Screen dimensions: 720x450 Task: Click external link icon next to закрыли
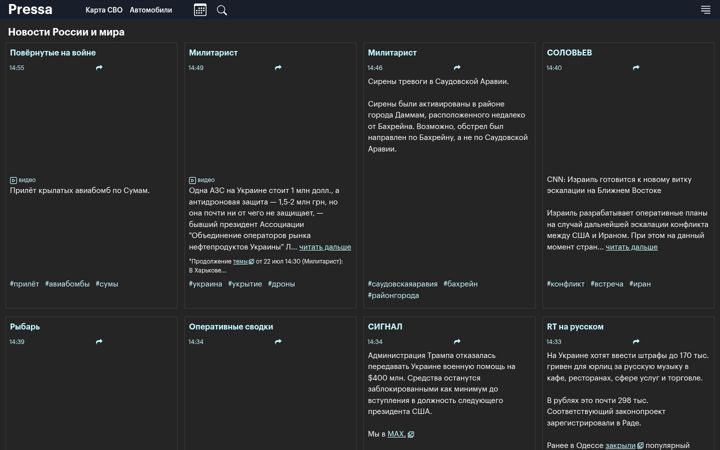(x=641, y=445)
